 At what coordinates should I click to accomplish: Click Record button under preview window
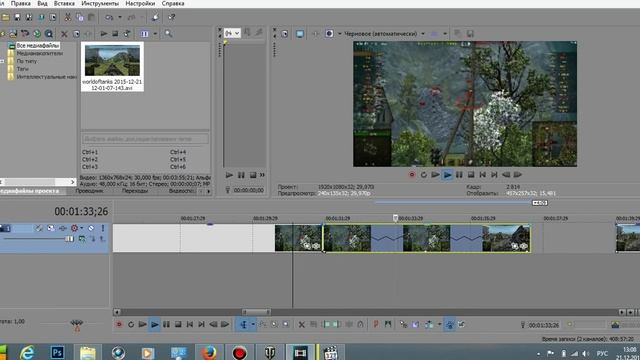tap(412, 175)
